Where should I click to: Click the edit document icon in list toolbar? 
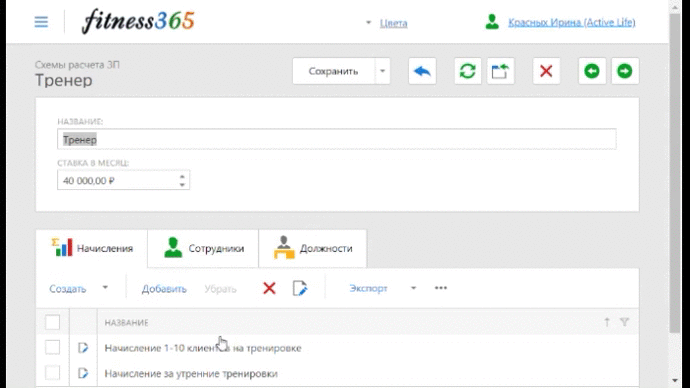(300, 289)
